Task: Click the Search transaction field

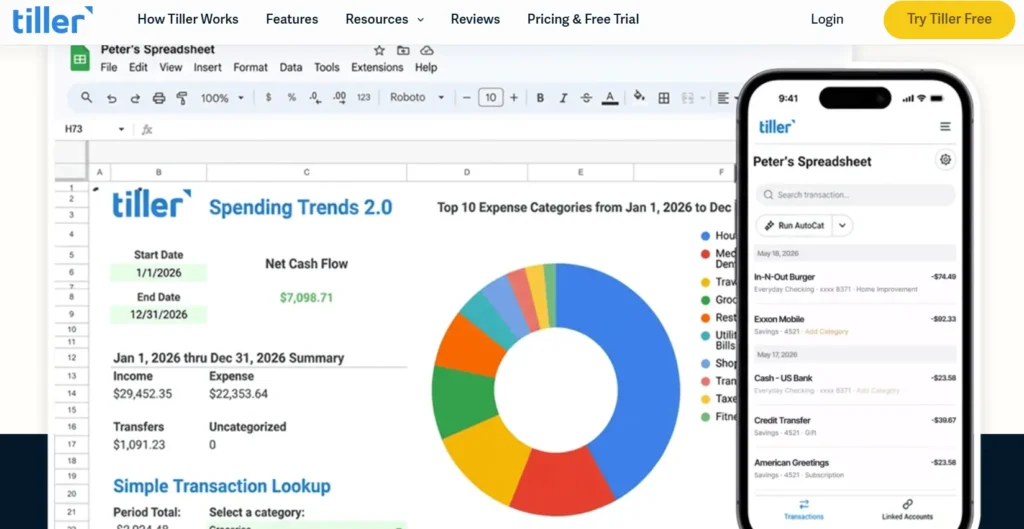Action: pyautogui.click(x=856, y=195)
